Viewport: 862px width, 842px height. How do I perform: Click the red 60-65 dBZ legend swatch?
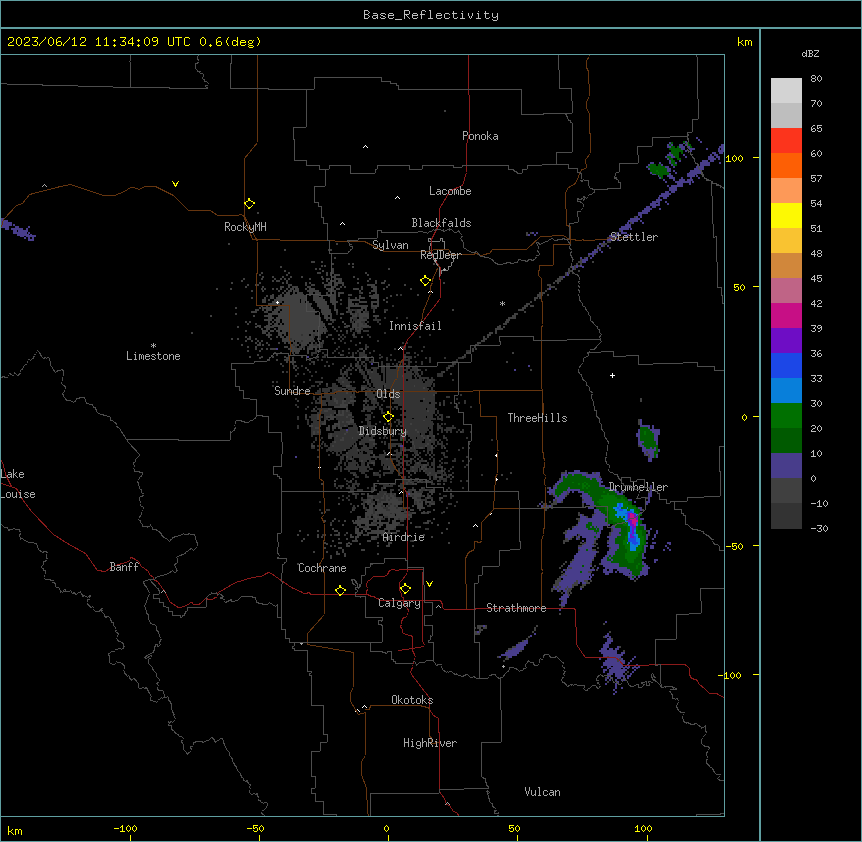click(x=786, y=140)
